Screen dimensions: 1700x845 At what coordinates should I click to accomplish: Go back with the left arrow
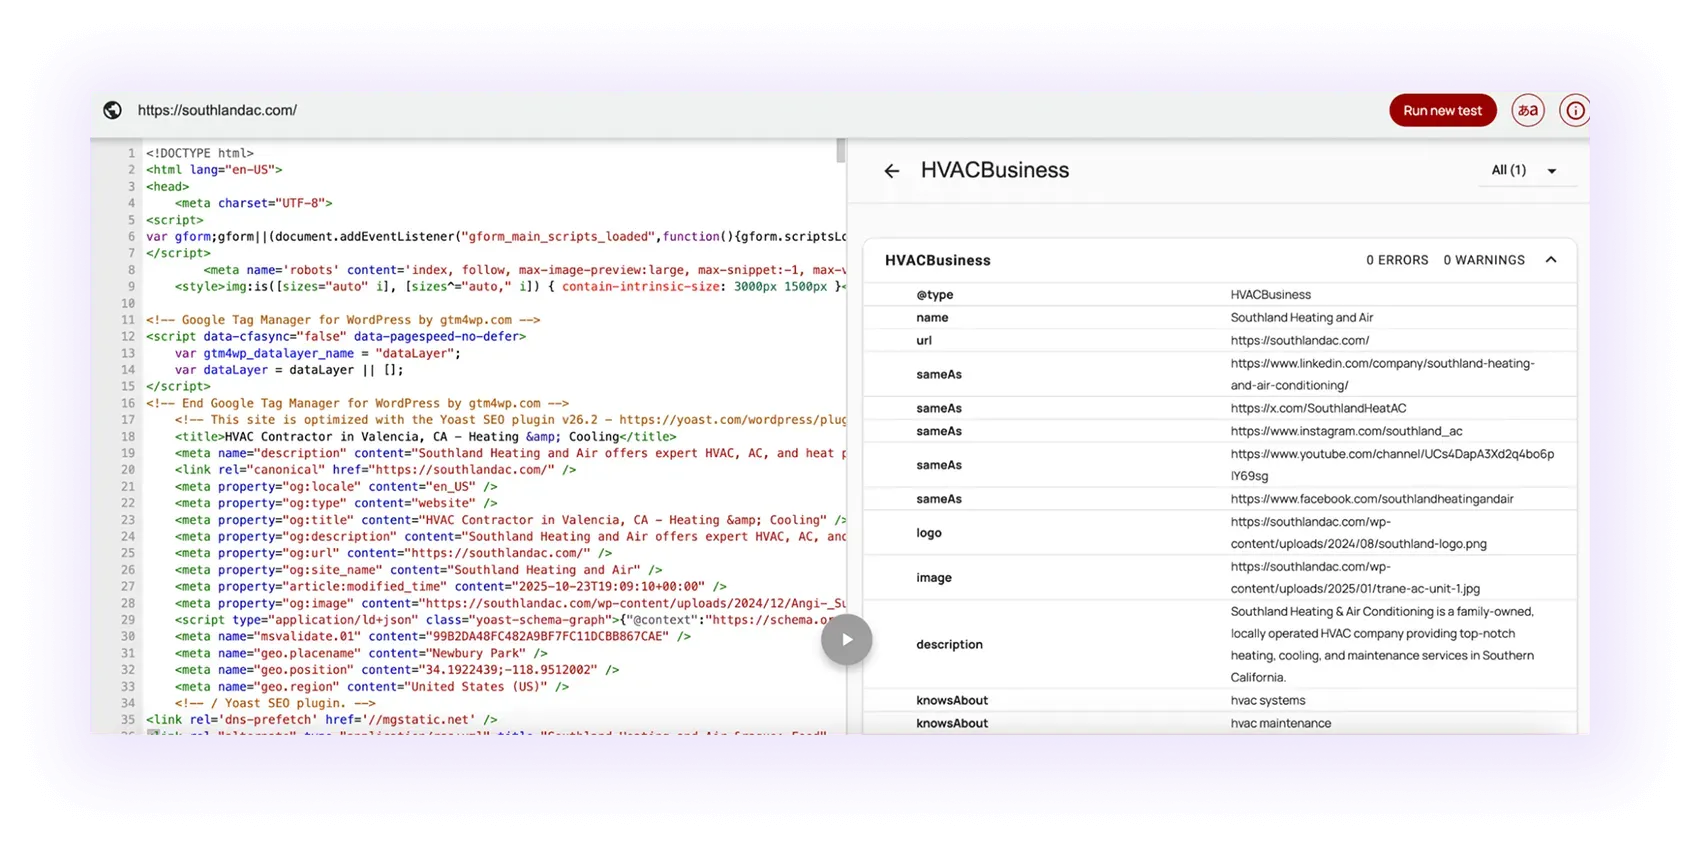[891, 171]
